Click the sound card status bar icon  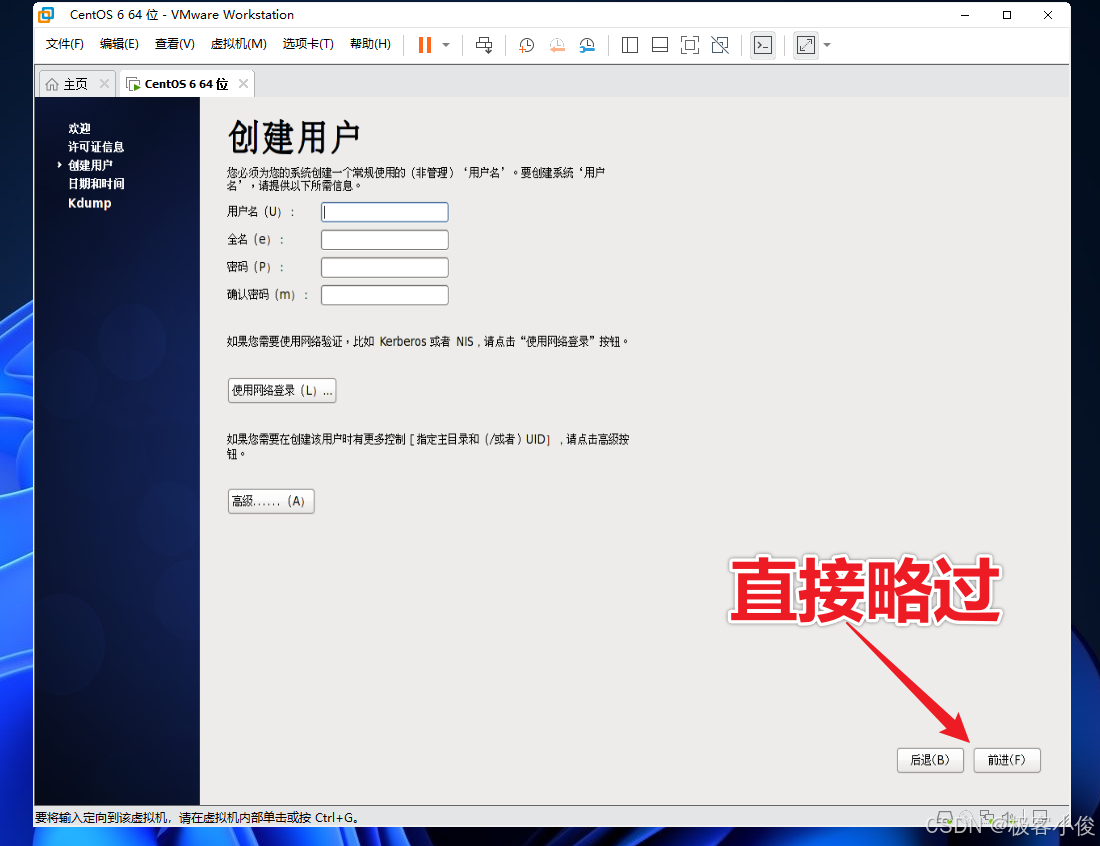[1010, 818]
